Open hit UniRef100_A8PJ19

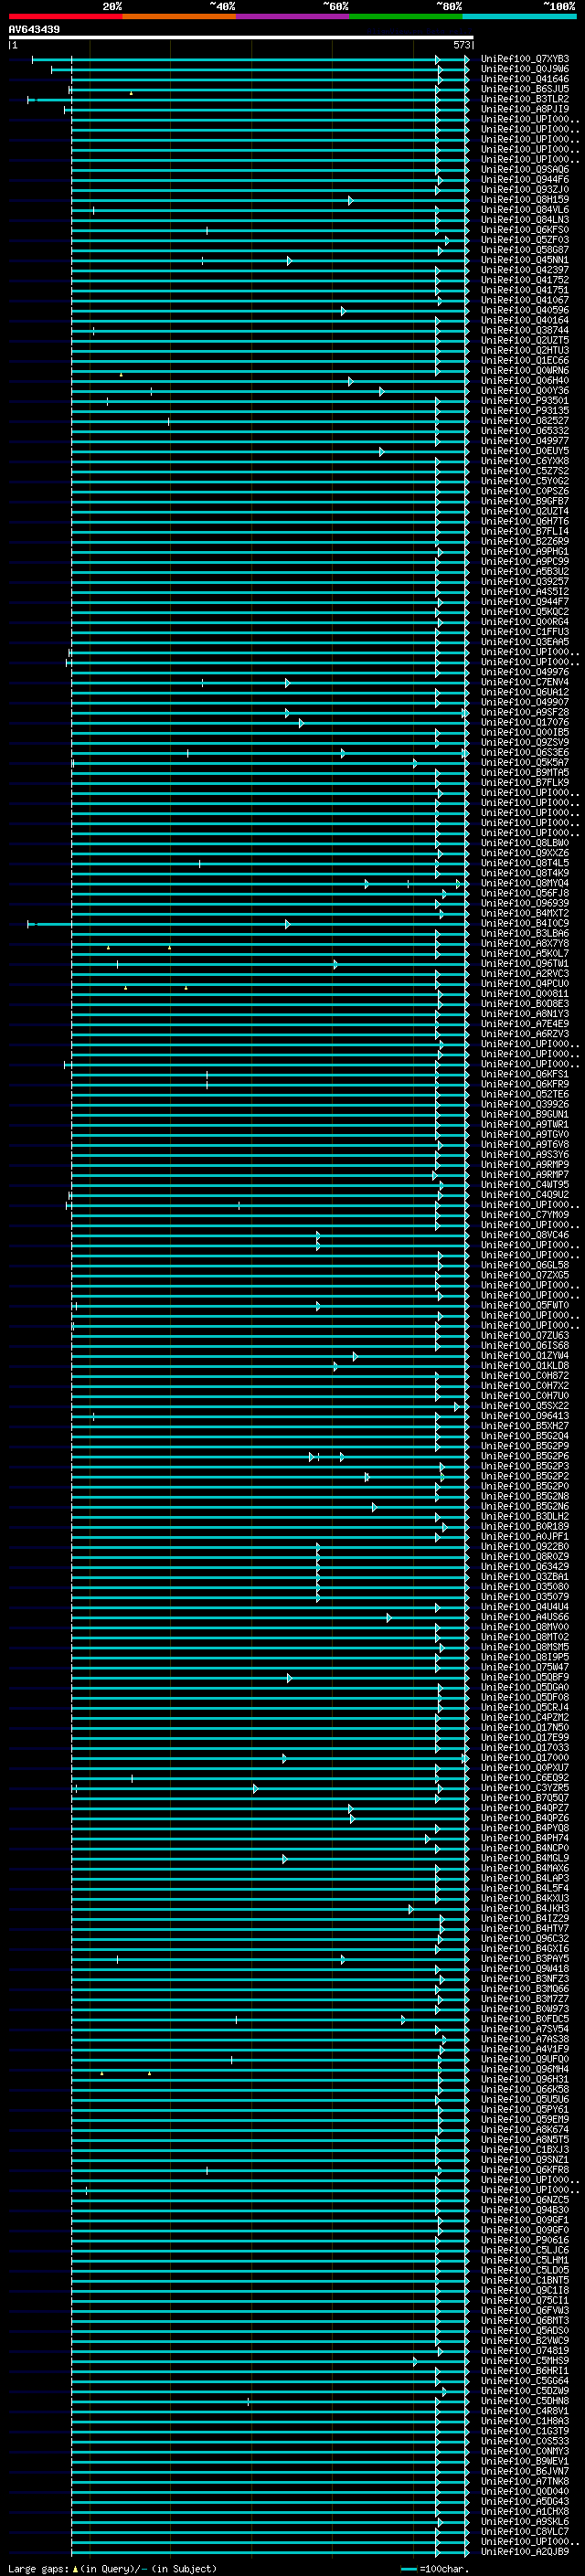[525, 109]
